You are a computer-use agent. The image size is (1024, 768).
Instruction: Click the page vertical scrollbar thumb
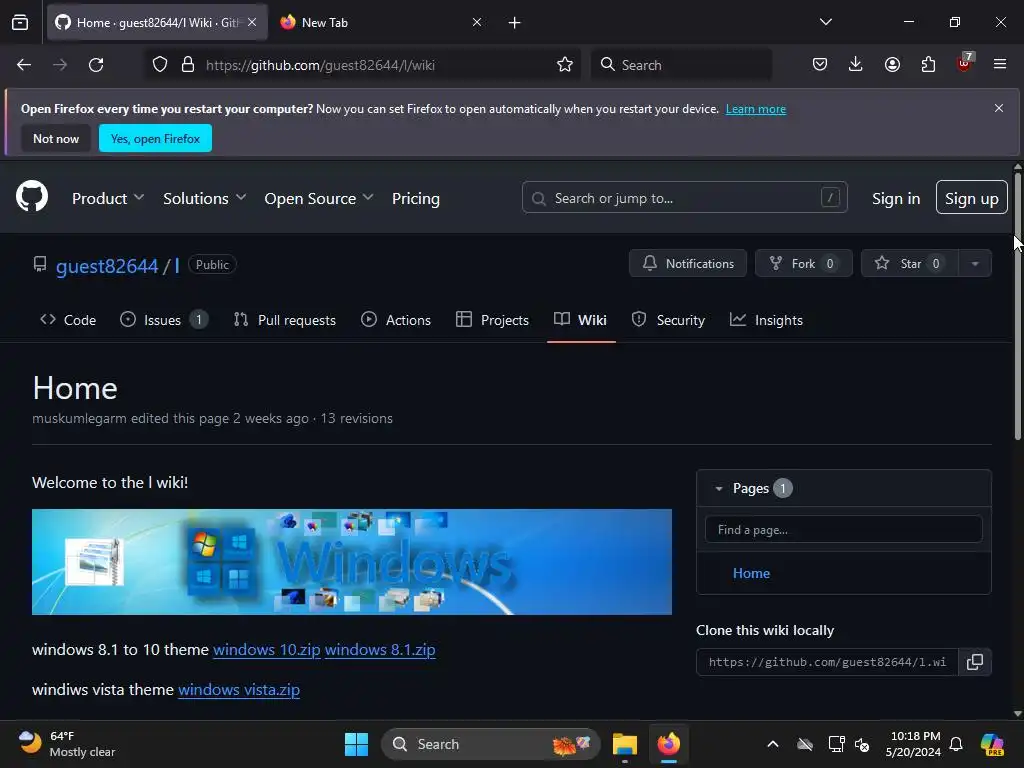pos(1017,304)
